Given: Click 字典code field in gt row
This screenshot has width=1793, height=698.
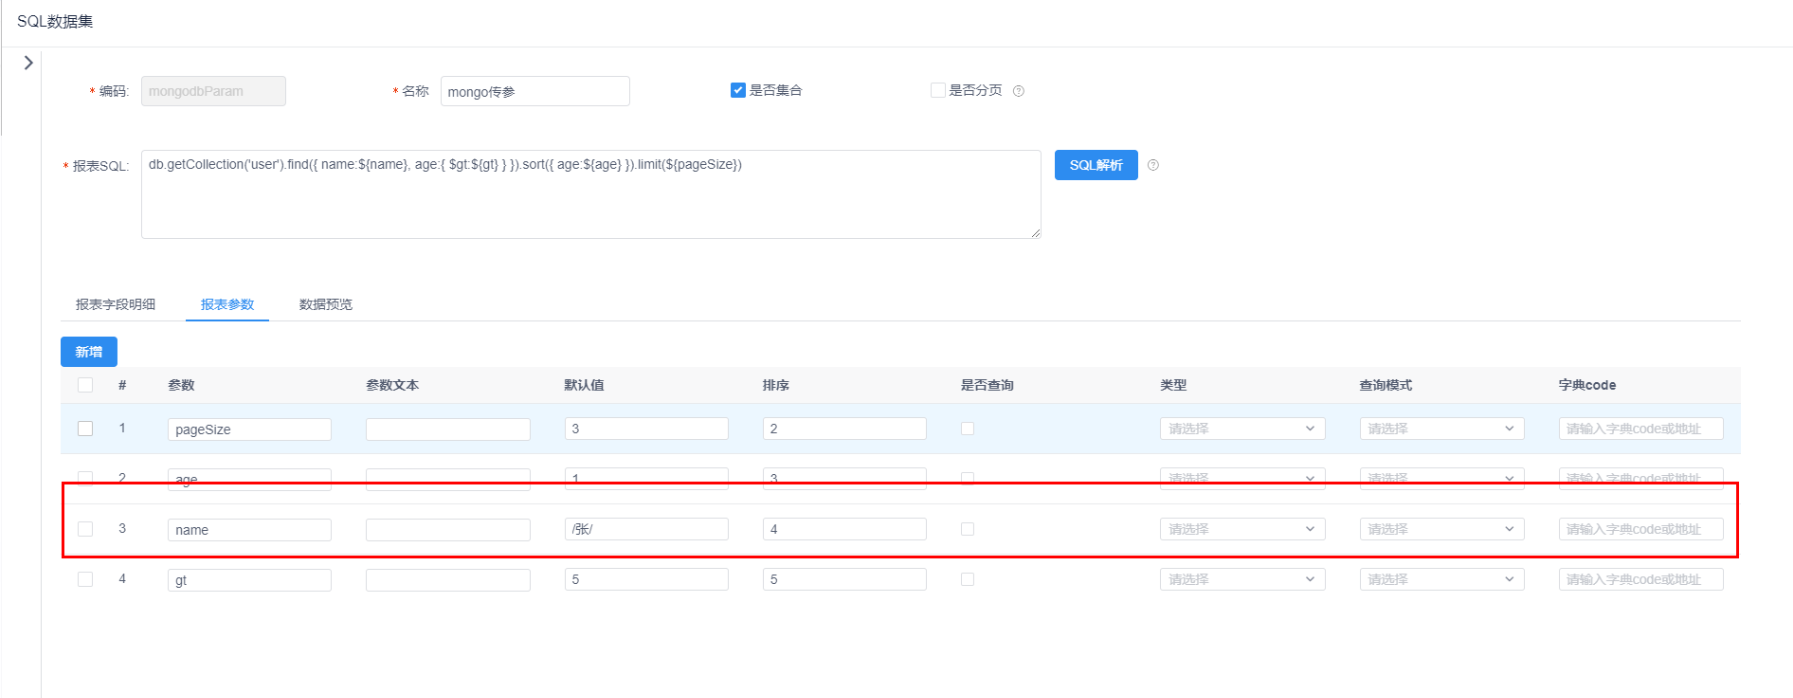Looking at the screenshot, I should point(1641,579).
